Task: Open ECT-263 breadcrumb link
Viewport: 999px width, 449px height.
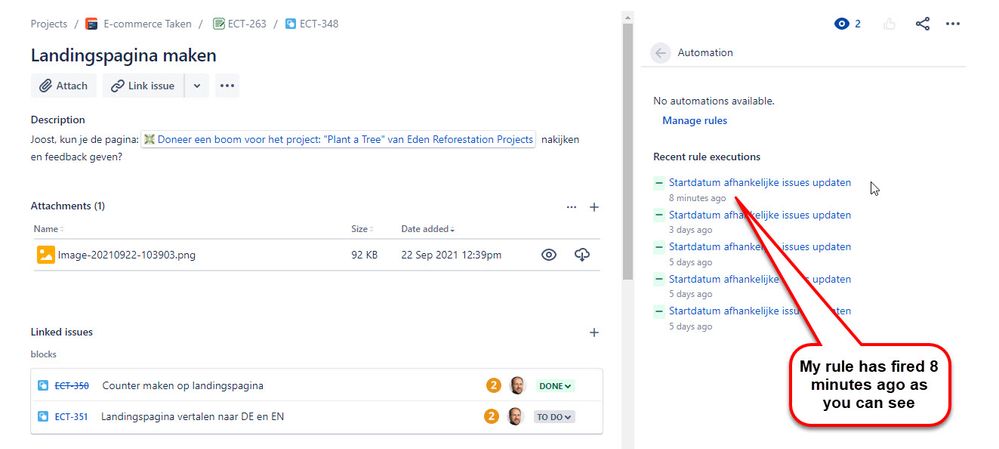Action: pos(247,24)
